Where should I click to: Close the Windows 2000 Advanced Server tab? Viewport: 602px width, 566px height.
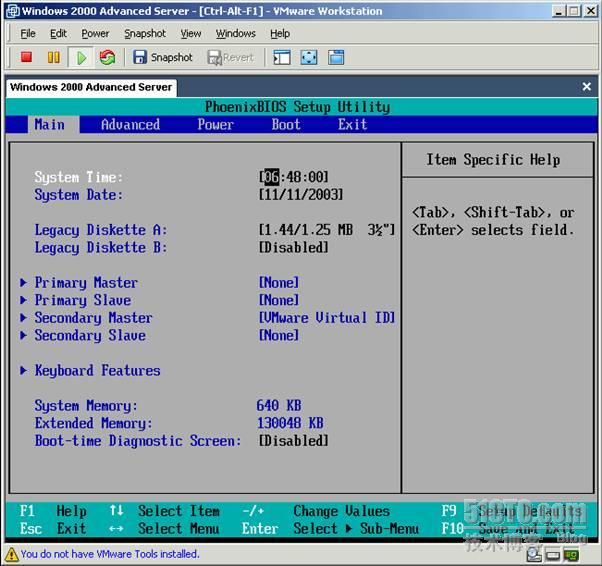pos(586,87)
